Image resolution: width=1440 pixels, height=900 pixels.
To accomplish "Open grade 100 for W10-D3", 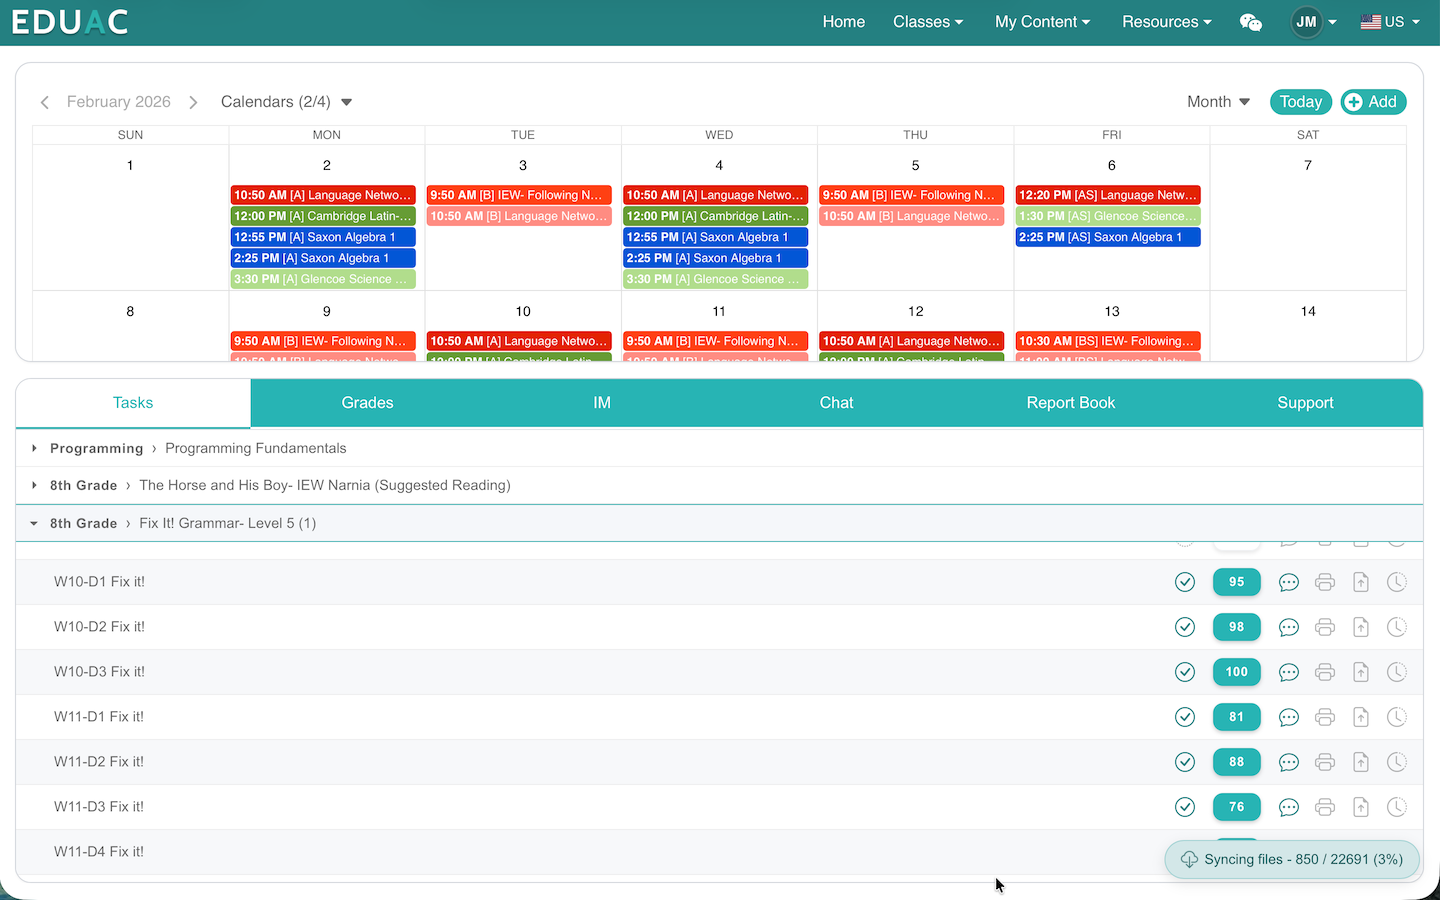I will (x=1237, y=672).
